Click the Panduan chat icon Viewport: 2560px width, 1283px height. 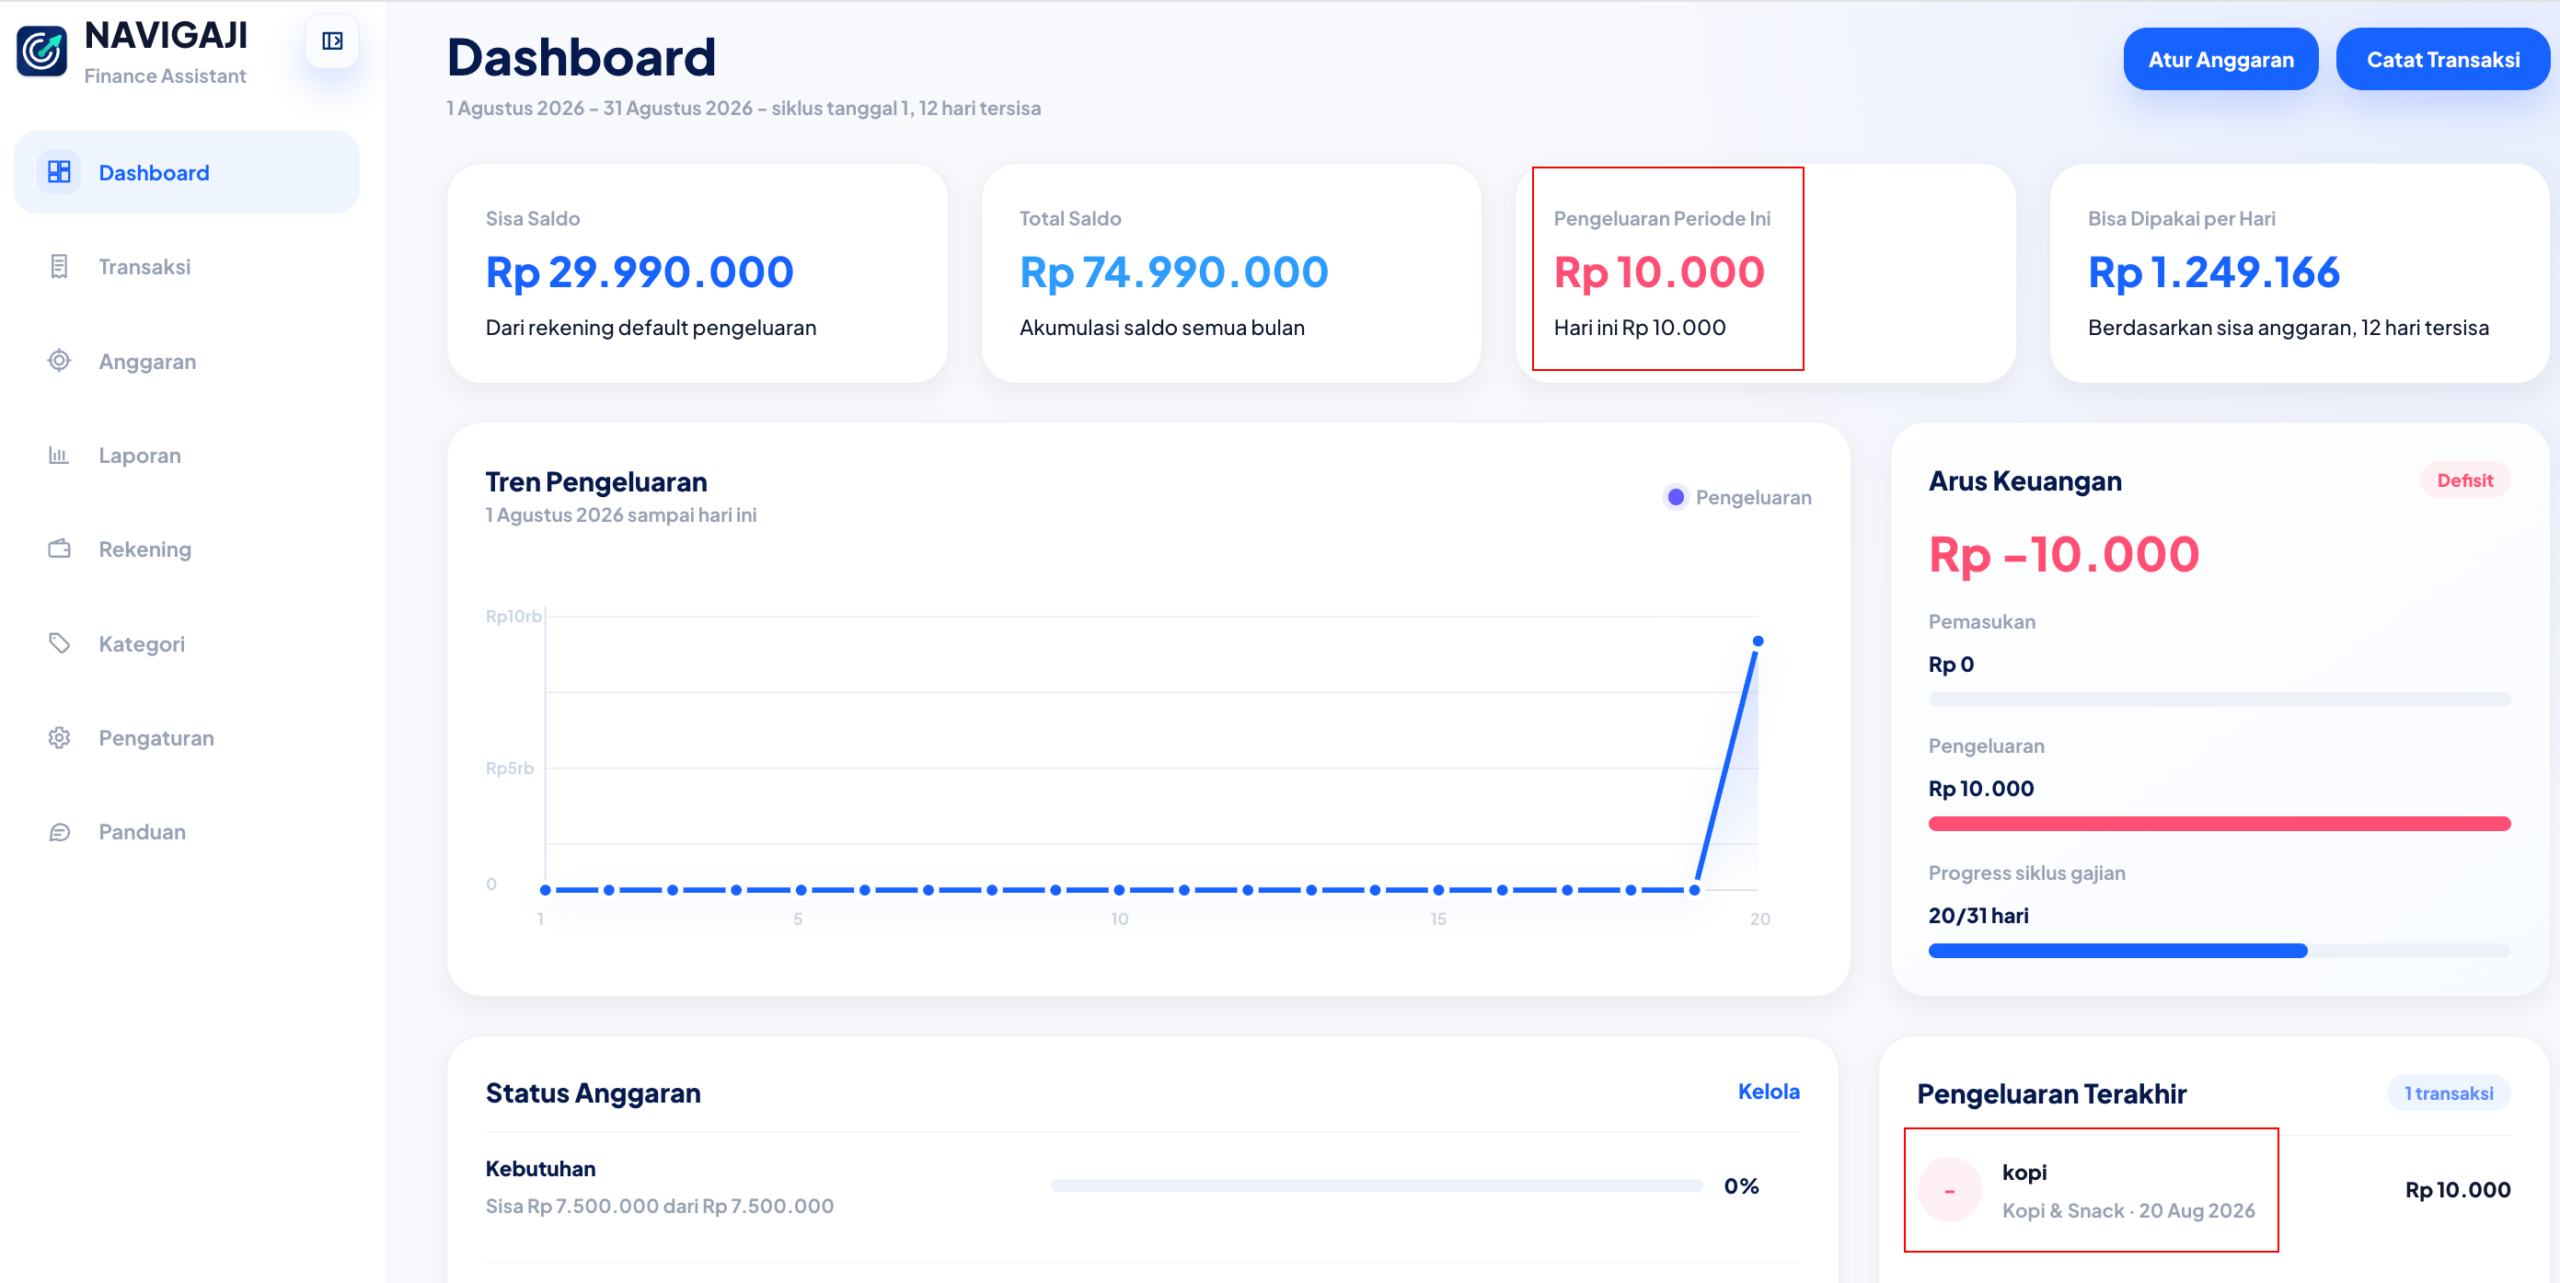click(x=59, y=832)
